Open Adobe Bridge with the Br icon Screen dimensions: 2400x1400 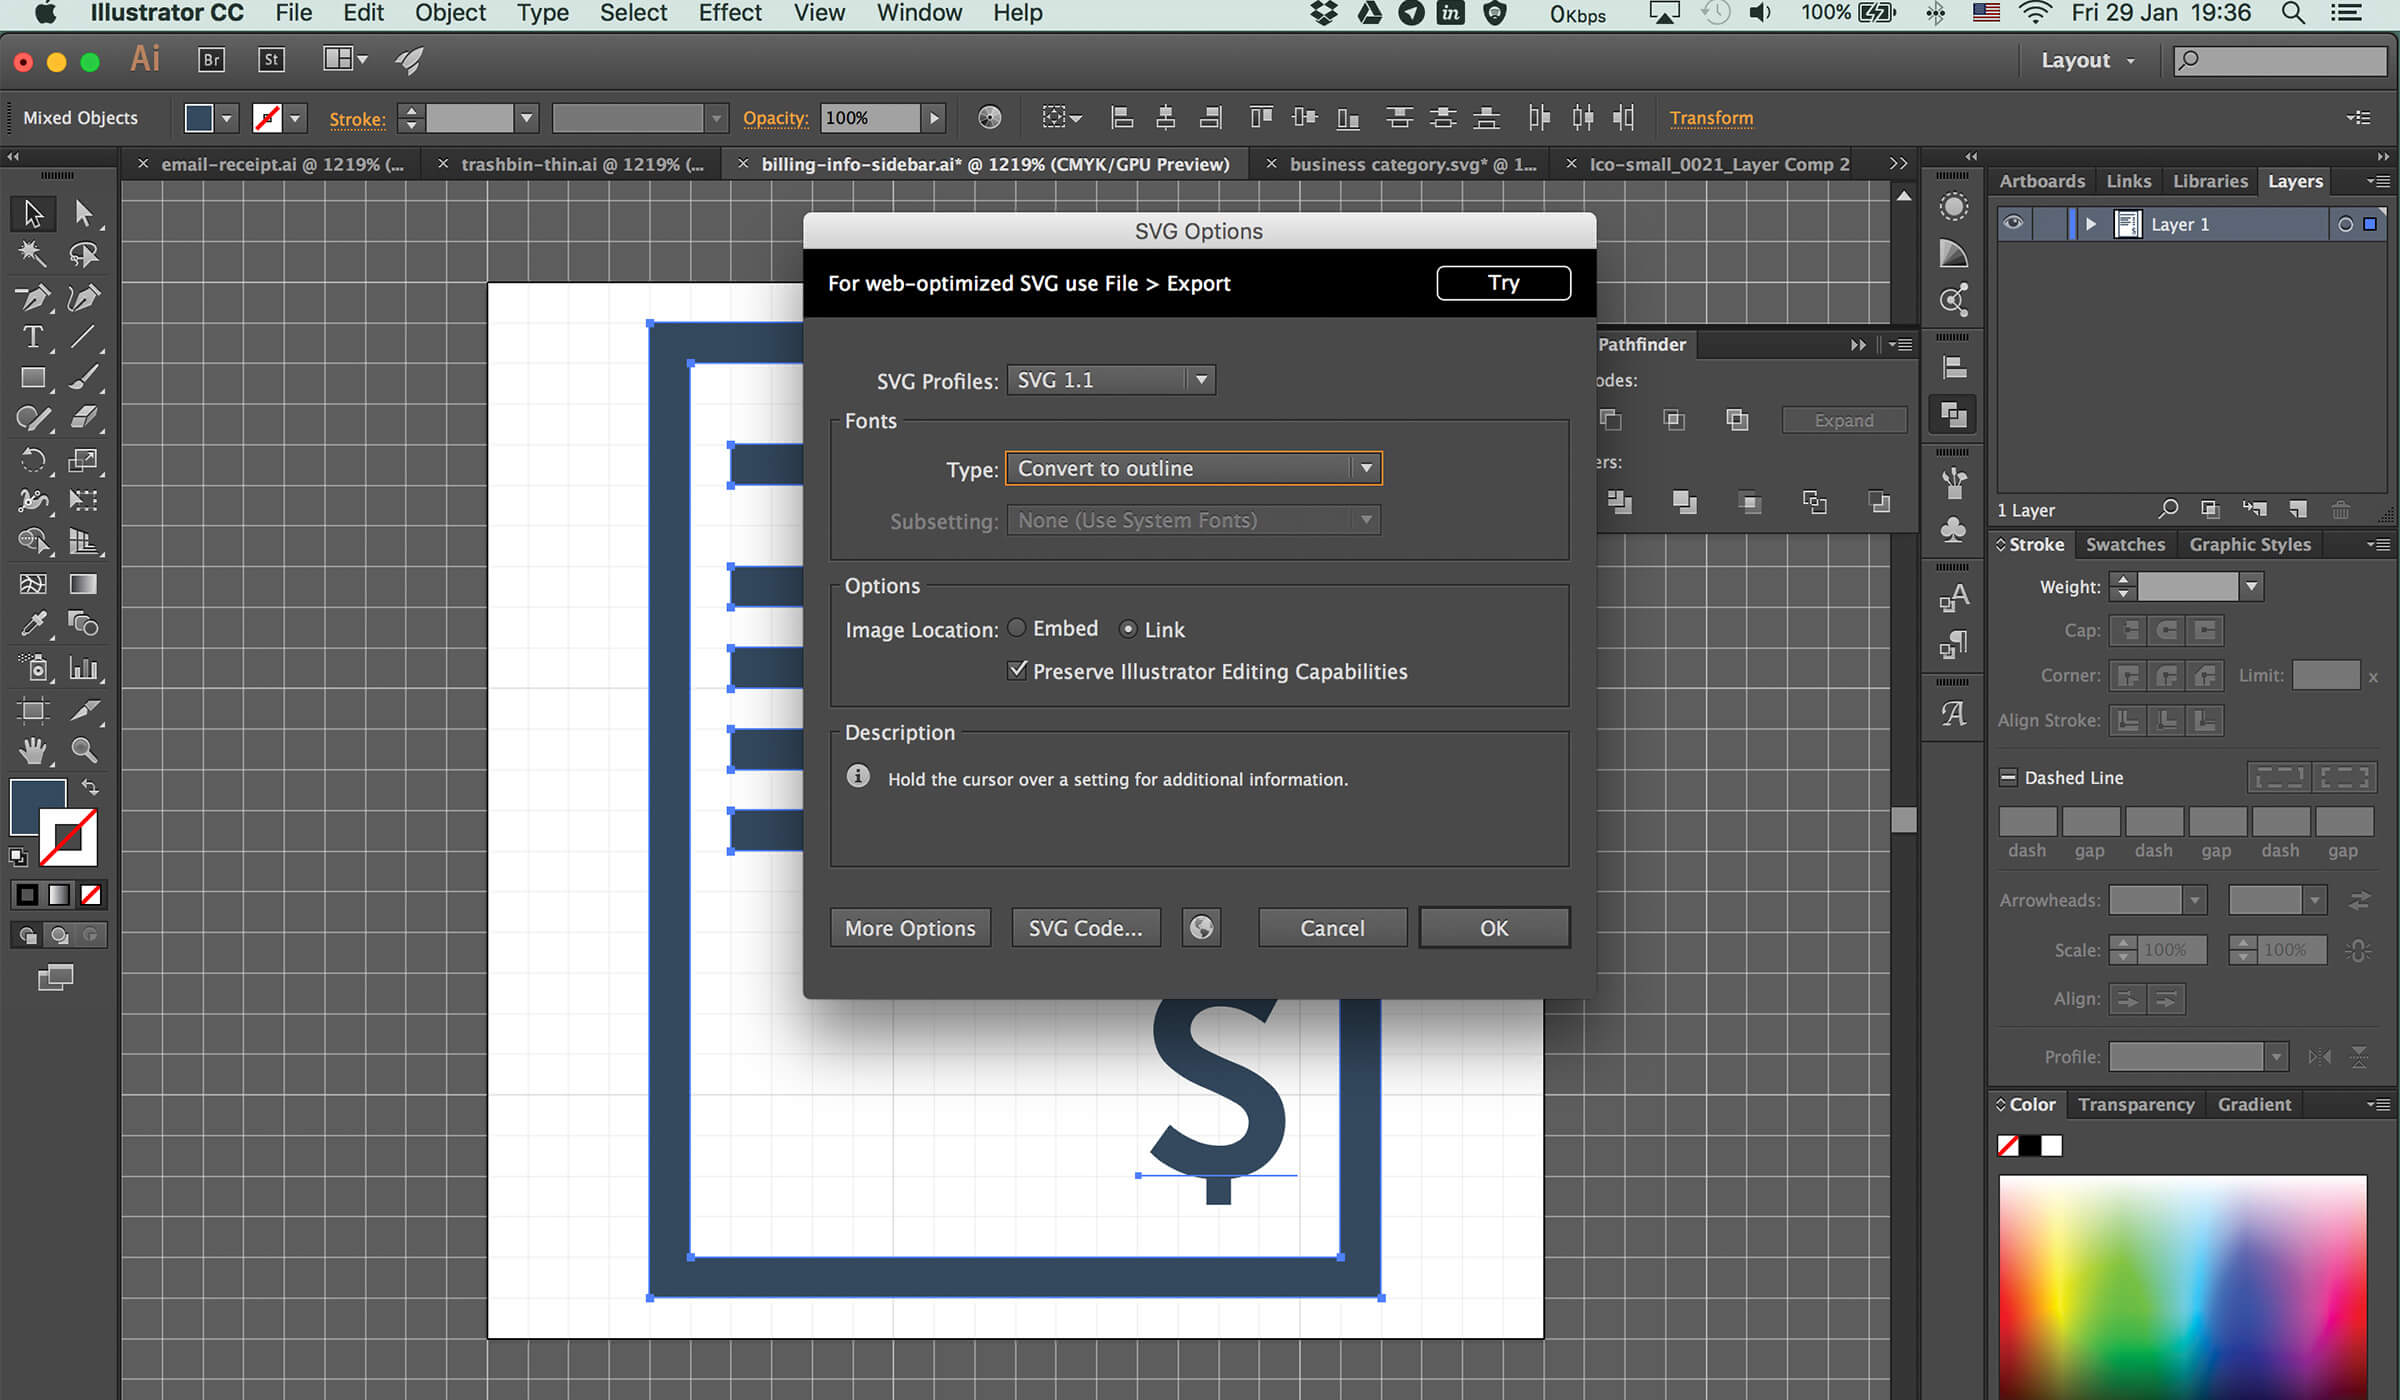[212, 60]
